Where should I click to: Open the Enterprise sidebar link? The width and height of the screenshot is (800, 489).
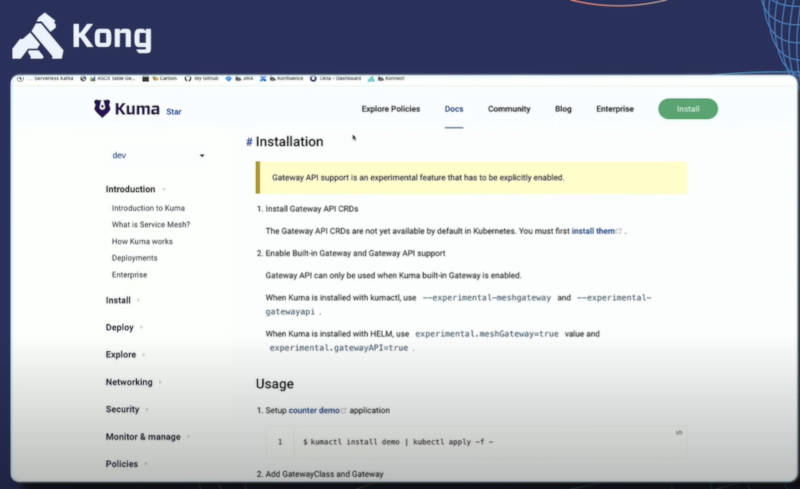click(x=129, y=275)
